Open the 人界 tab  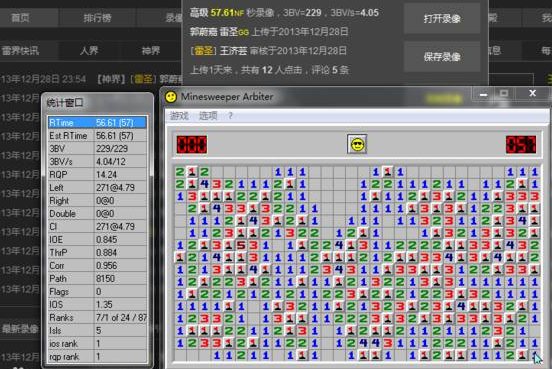(89, 51)
